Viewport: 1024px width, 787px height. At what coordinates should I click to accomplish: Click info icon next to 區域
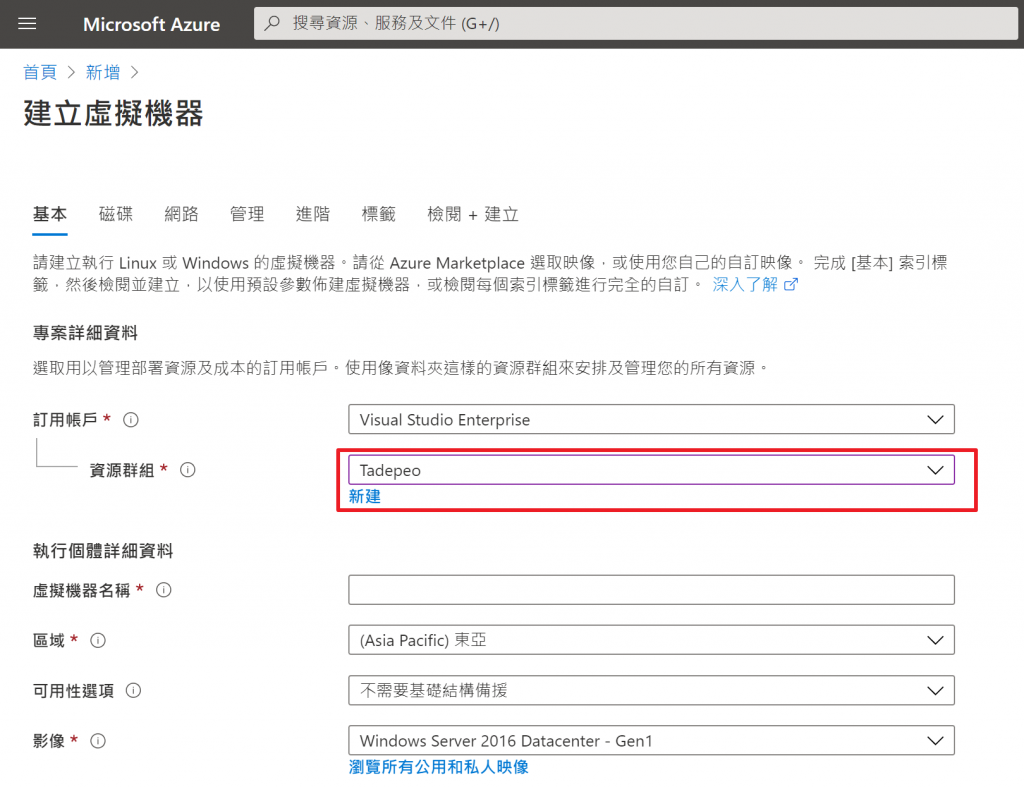(x=98, y=640)
